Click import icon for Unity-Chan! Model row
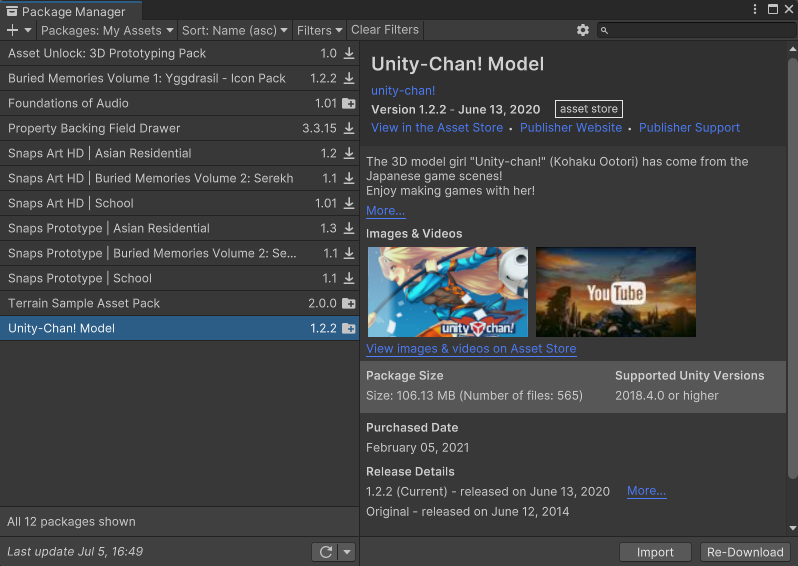Viewport: 798px width, 566px height. (x=349, y=328)
